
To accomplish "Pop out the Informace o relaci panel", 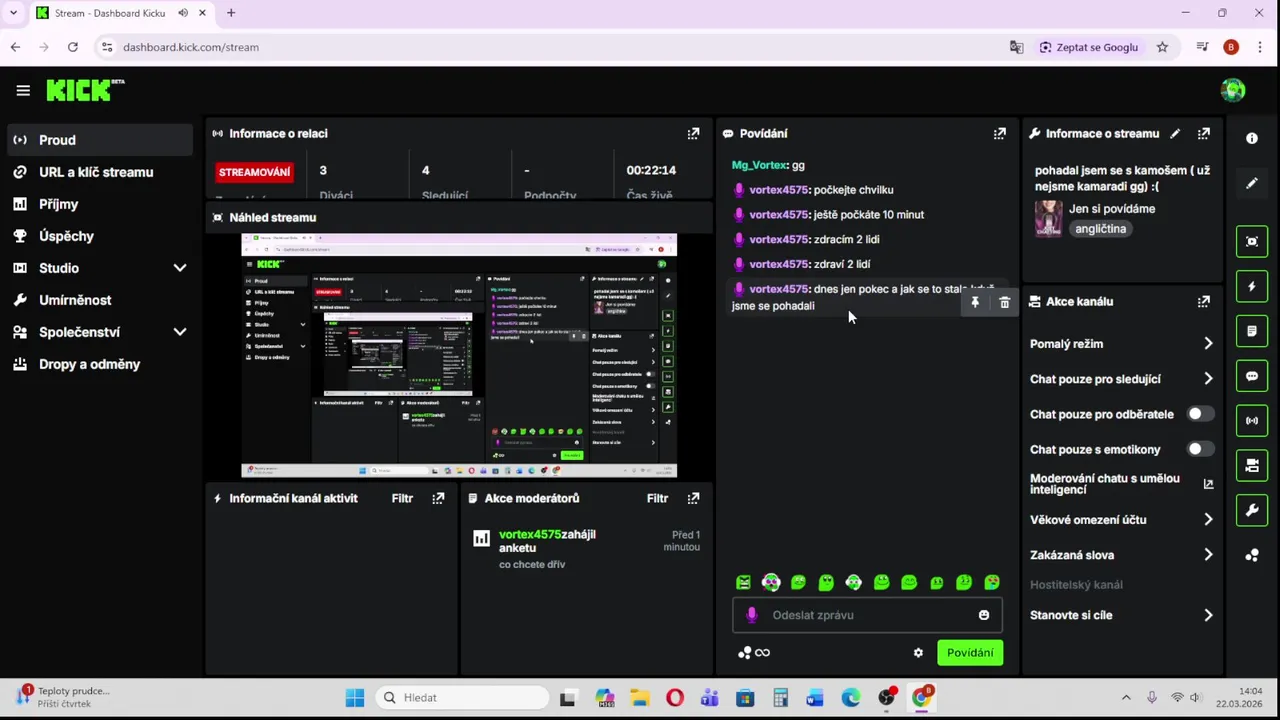I will (x=693, y=133).
